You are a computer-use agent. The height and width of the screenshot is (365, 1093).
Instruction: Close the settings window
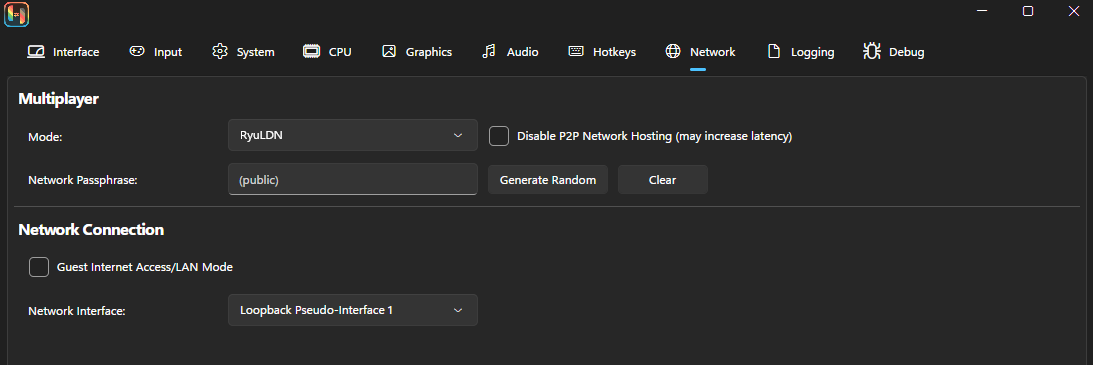click(1073, 11)
